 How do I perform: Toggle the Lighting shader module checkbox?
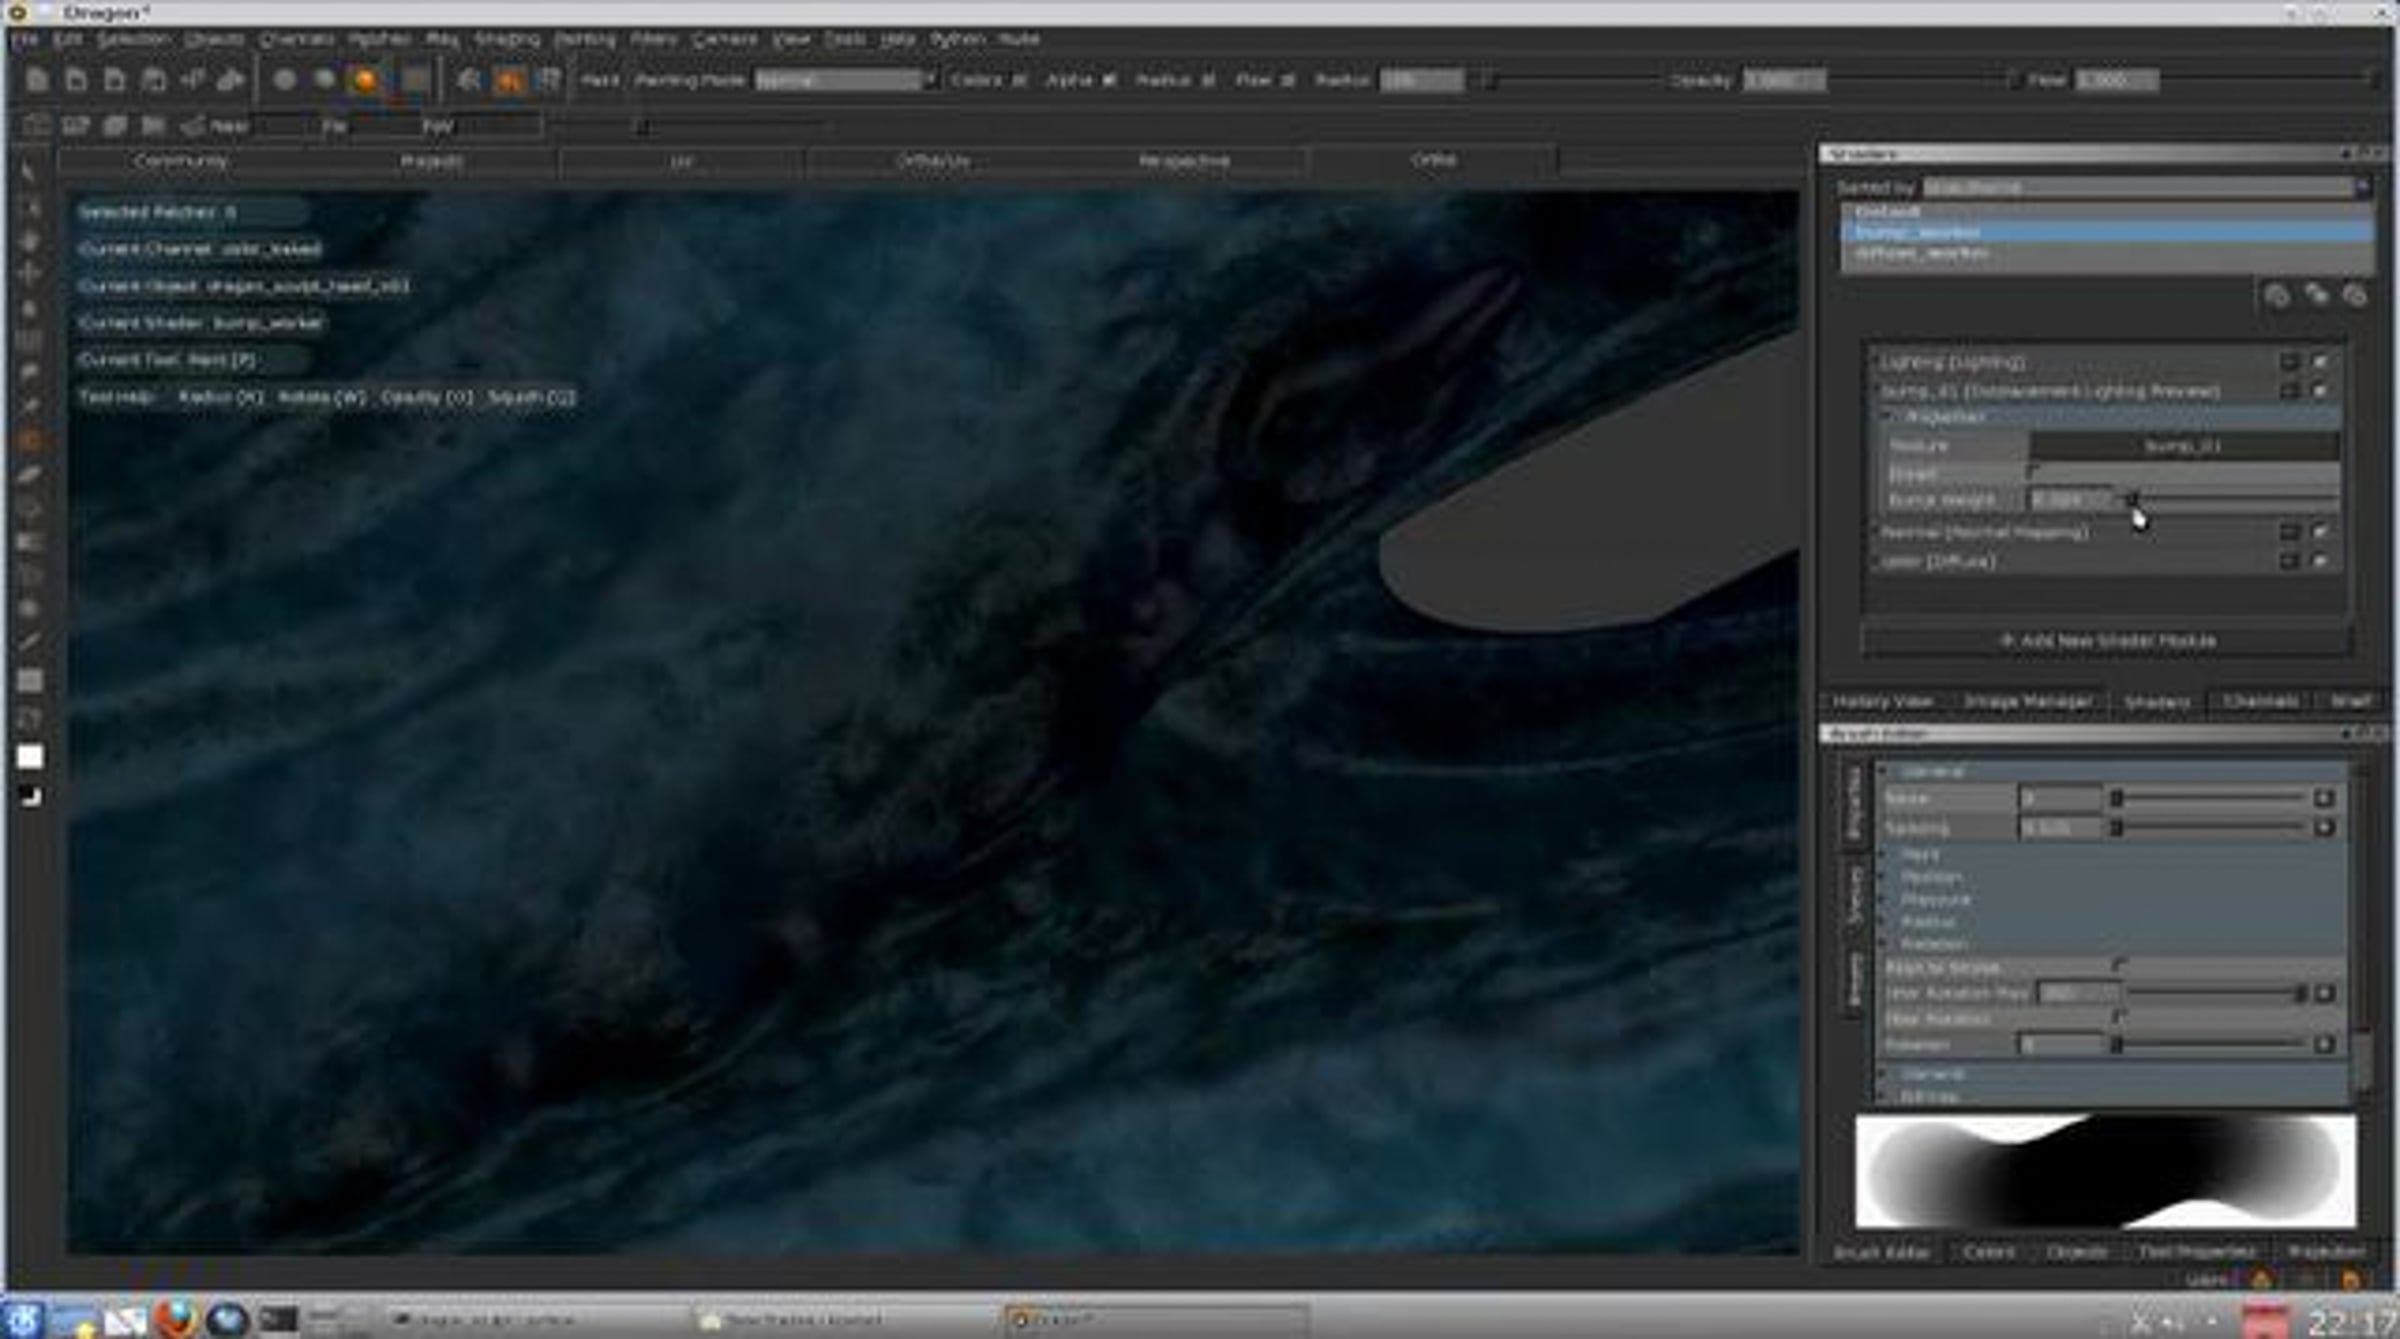click(x=2320, y=362)
